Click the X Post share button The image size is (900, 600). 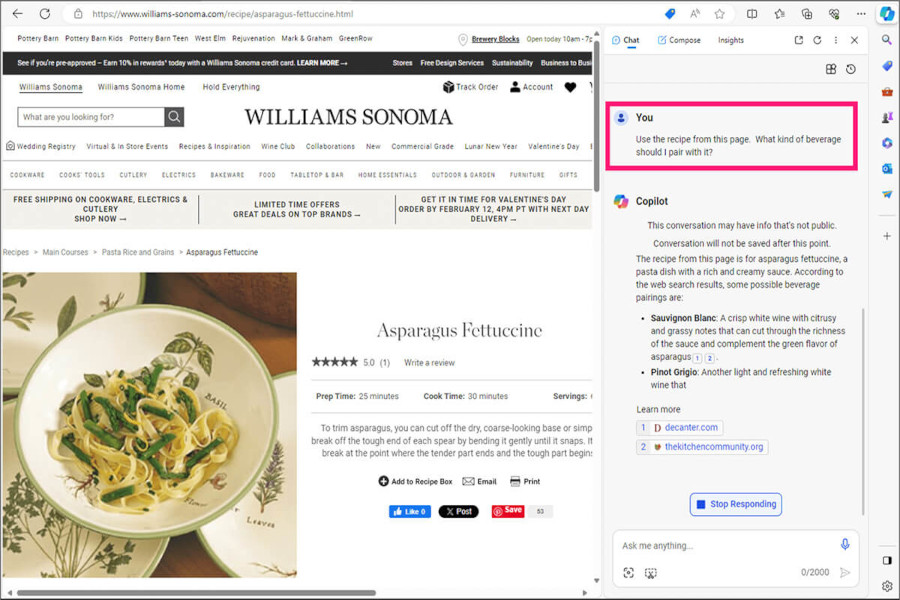coord(458,512)
